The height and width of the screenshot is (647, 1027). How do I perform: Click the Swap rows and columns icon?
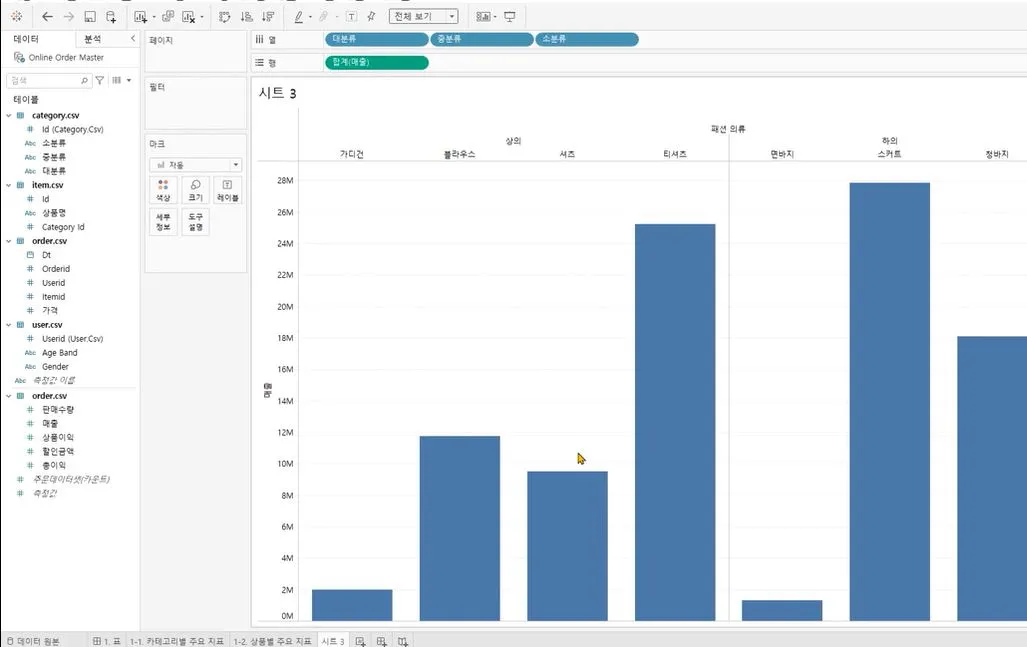click(x=224, y=16)
